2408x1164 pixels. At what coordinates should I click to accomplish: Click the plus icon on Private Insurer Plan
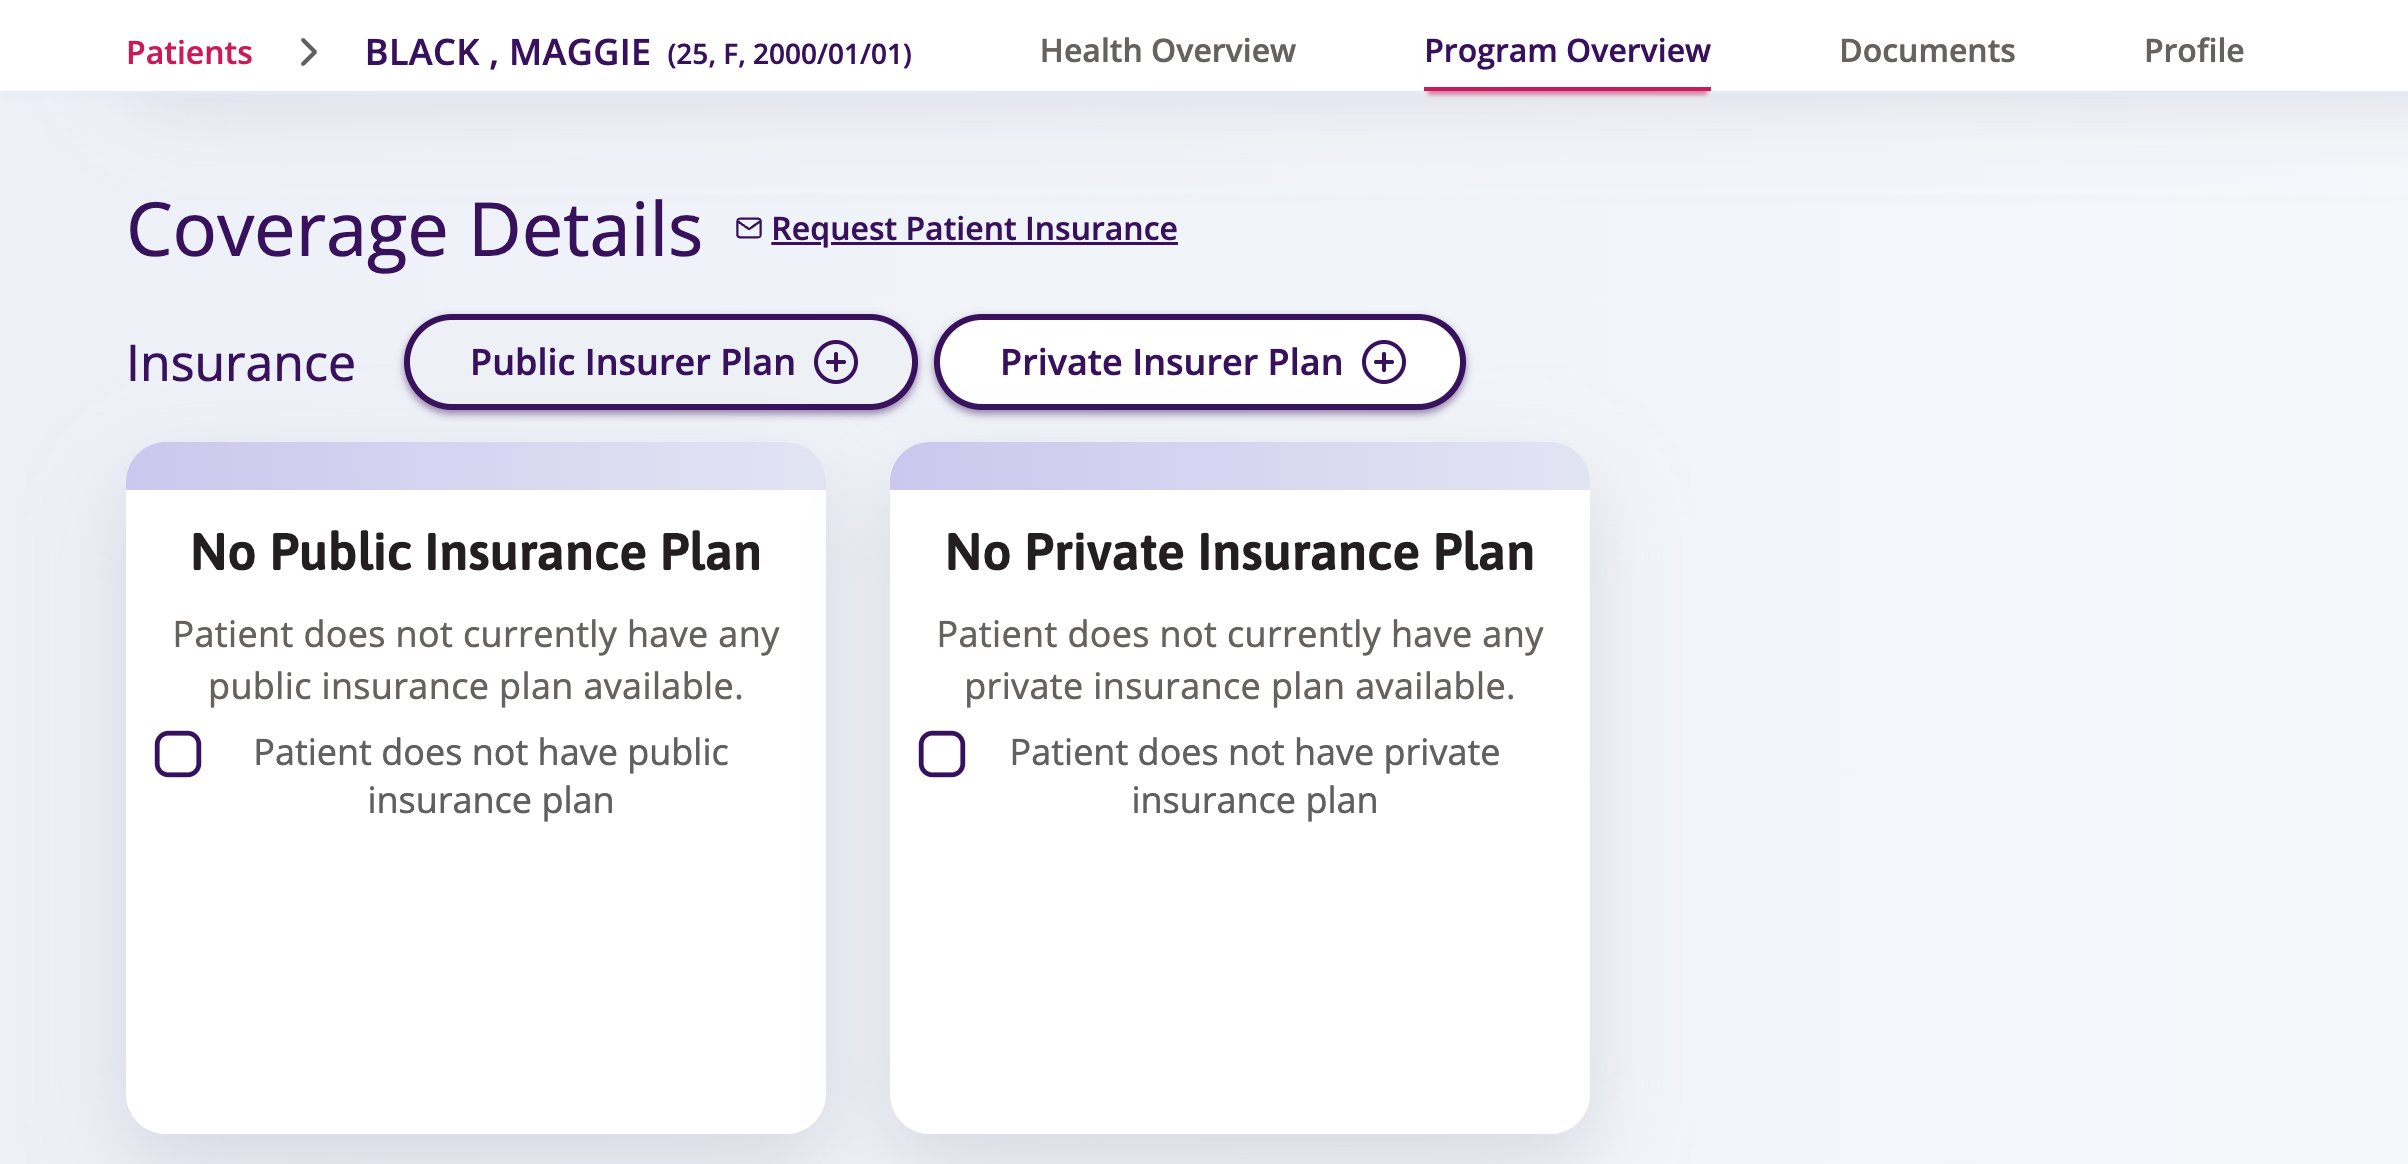coord(1384,362)
